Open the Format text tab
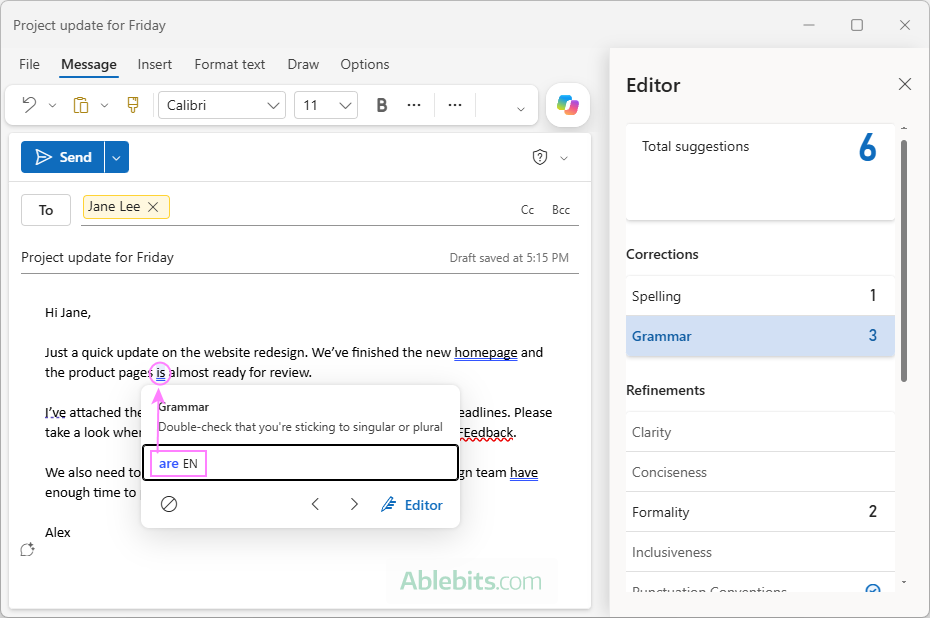Viewport: 930px width, 618px height. 230,64
